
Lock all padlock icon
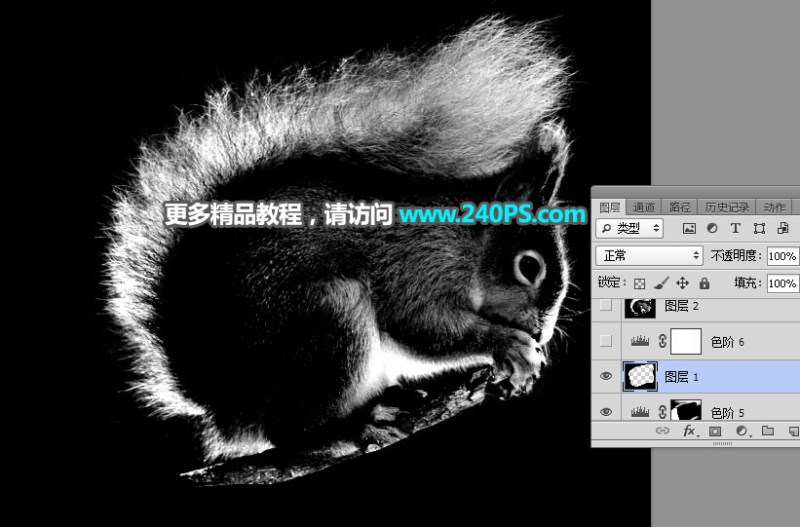[705, 283]
